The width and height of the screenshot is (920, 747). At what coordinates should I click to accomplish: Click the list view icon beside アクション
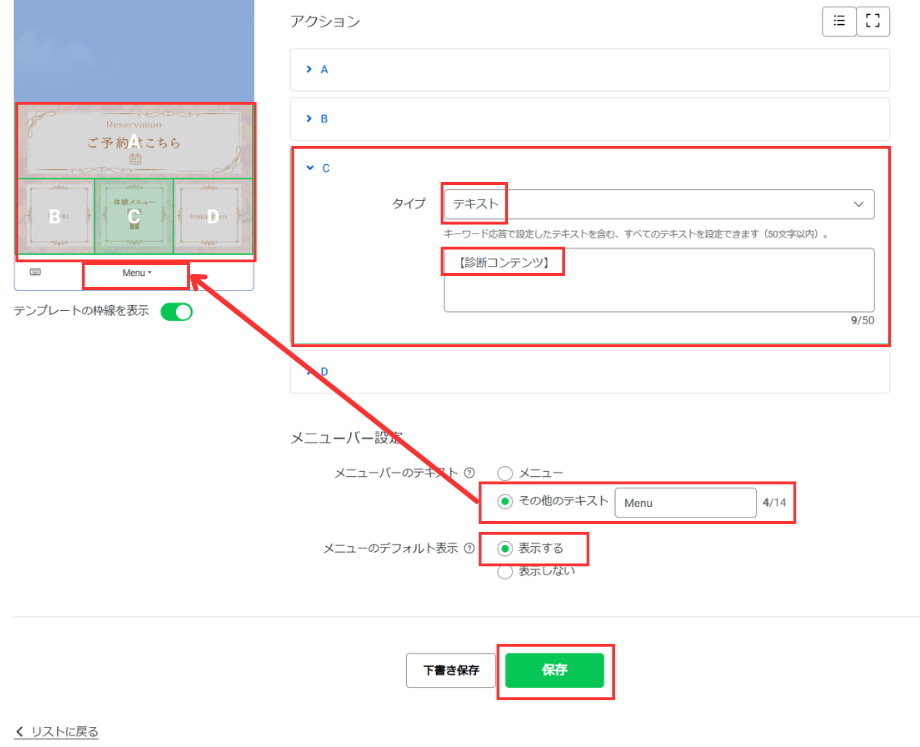point(839,21)
